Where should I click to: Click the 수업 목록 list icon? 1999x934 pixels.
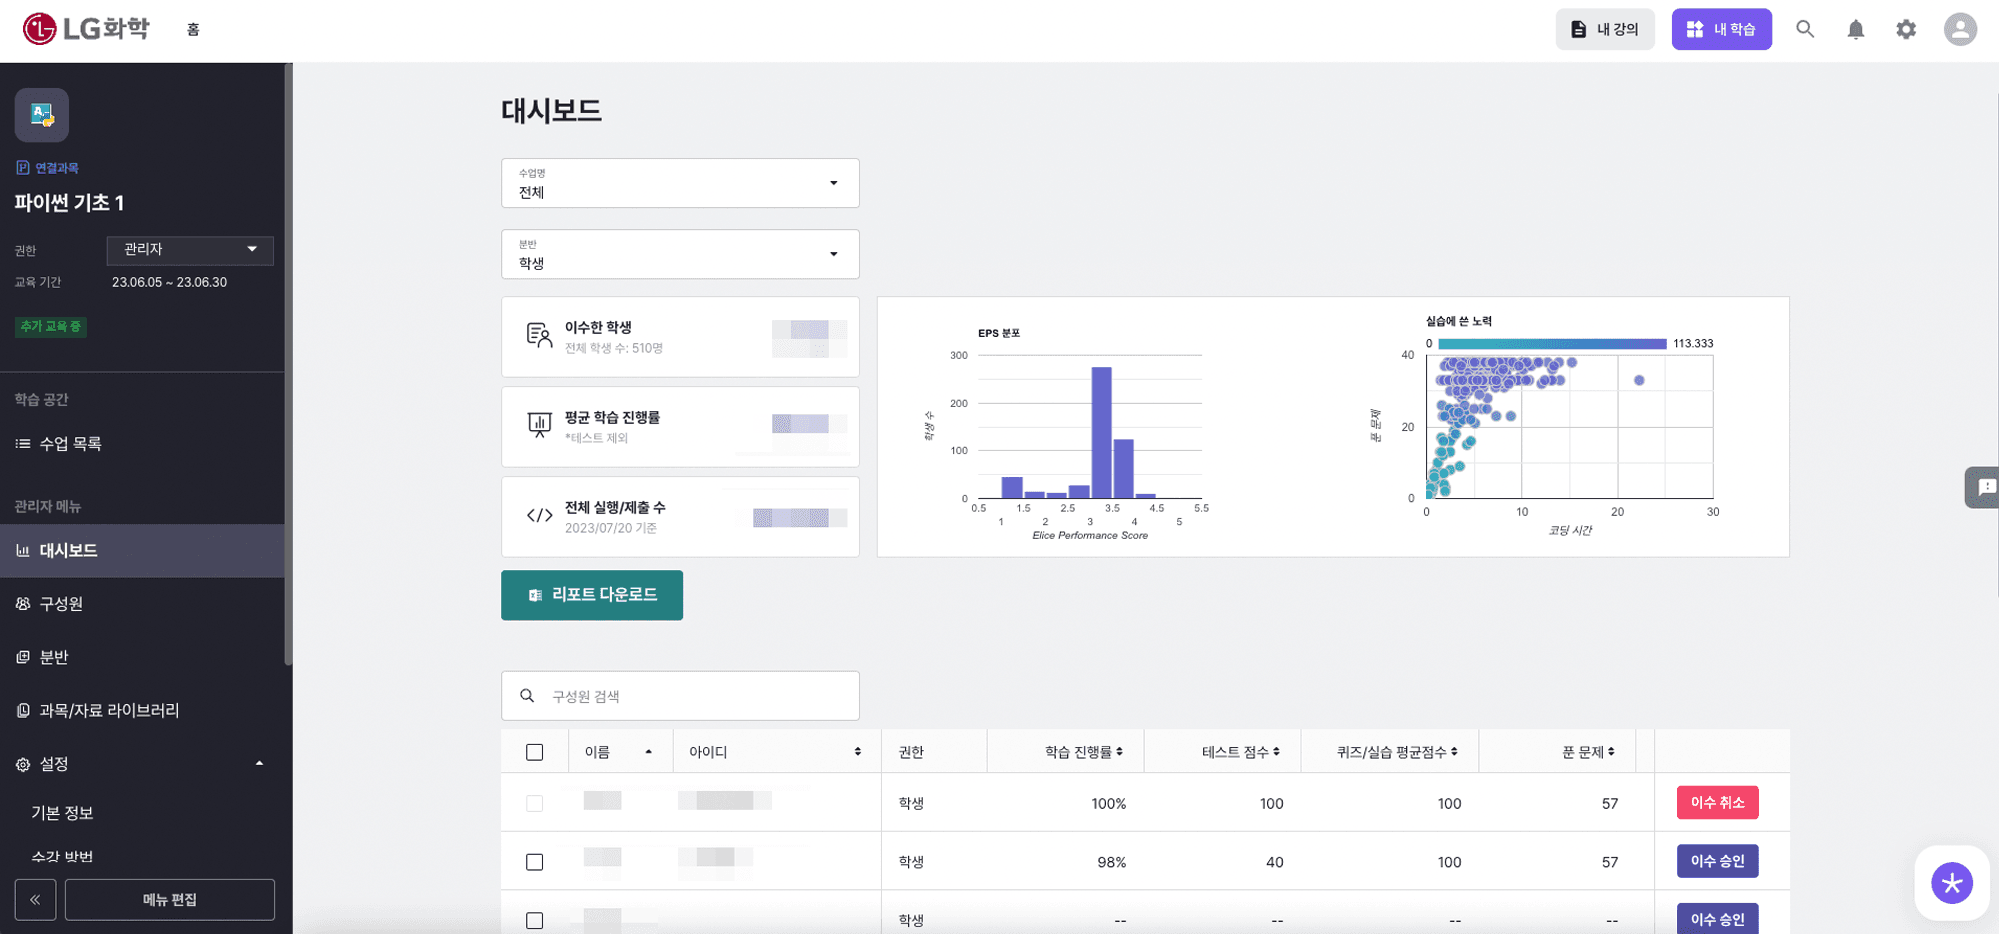coord(23,444)
